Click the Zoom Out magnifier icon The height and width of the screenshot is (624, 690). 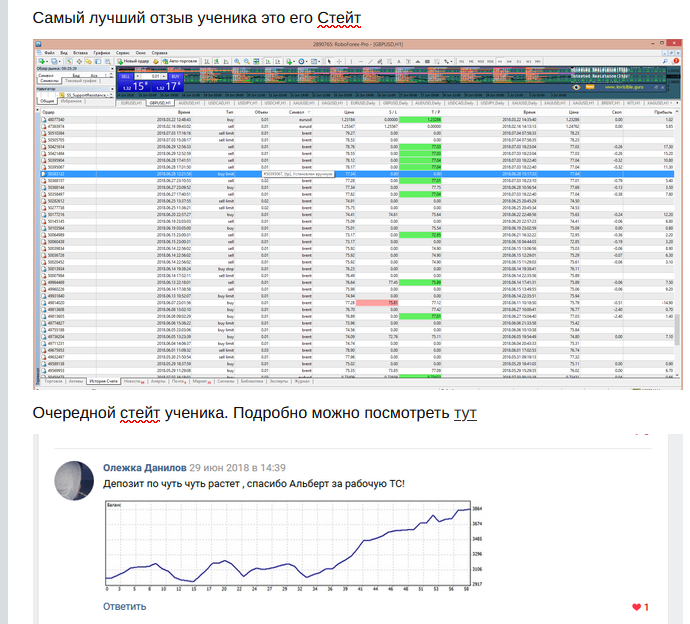pos(246,62)
